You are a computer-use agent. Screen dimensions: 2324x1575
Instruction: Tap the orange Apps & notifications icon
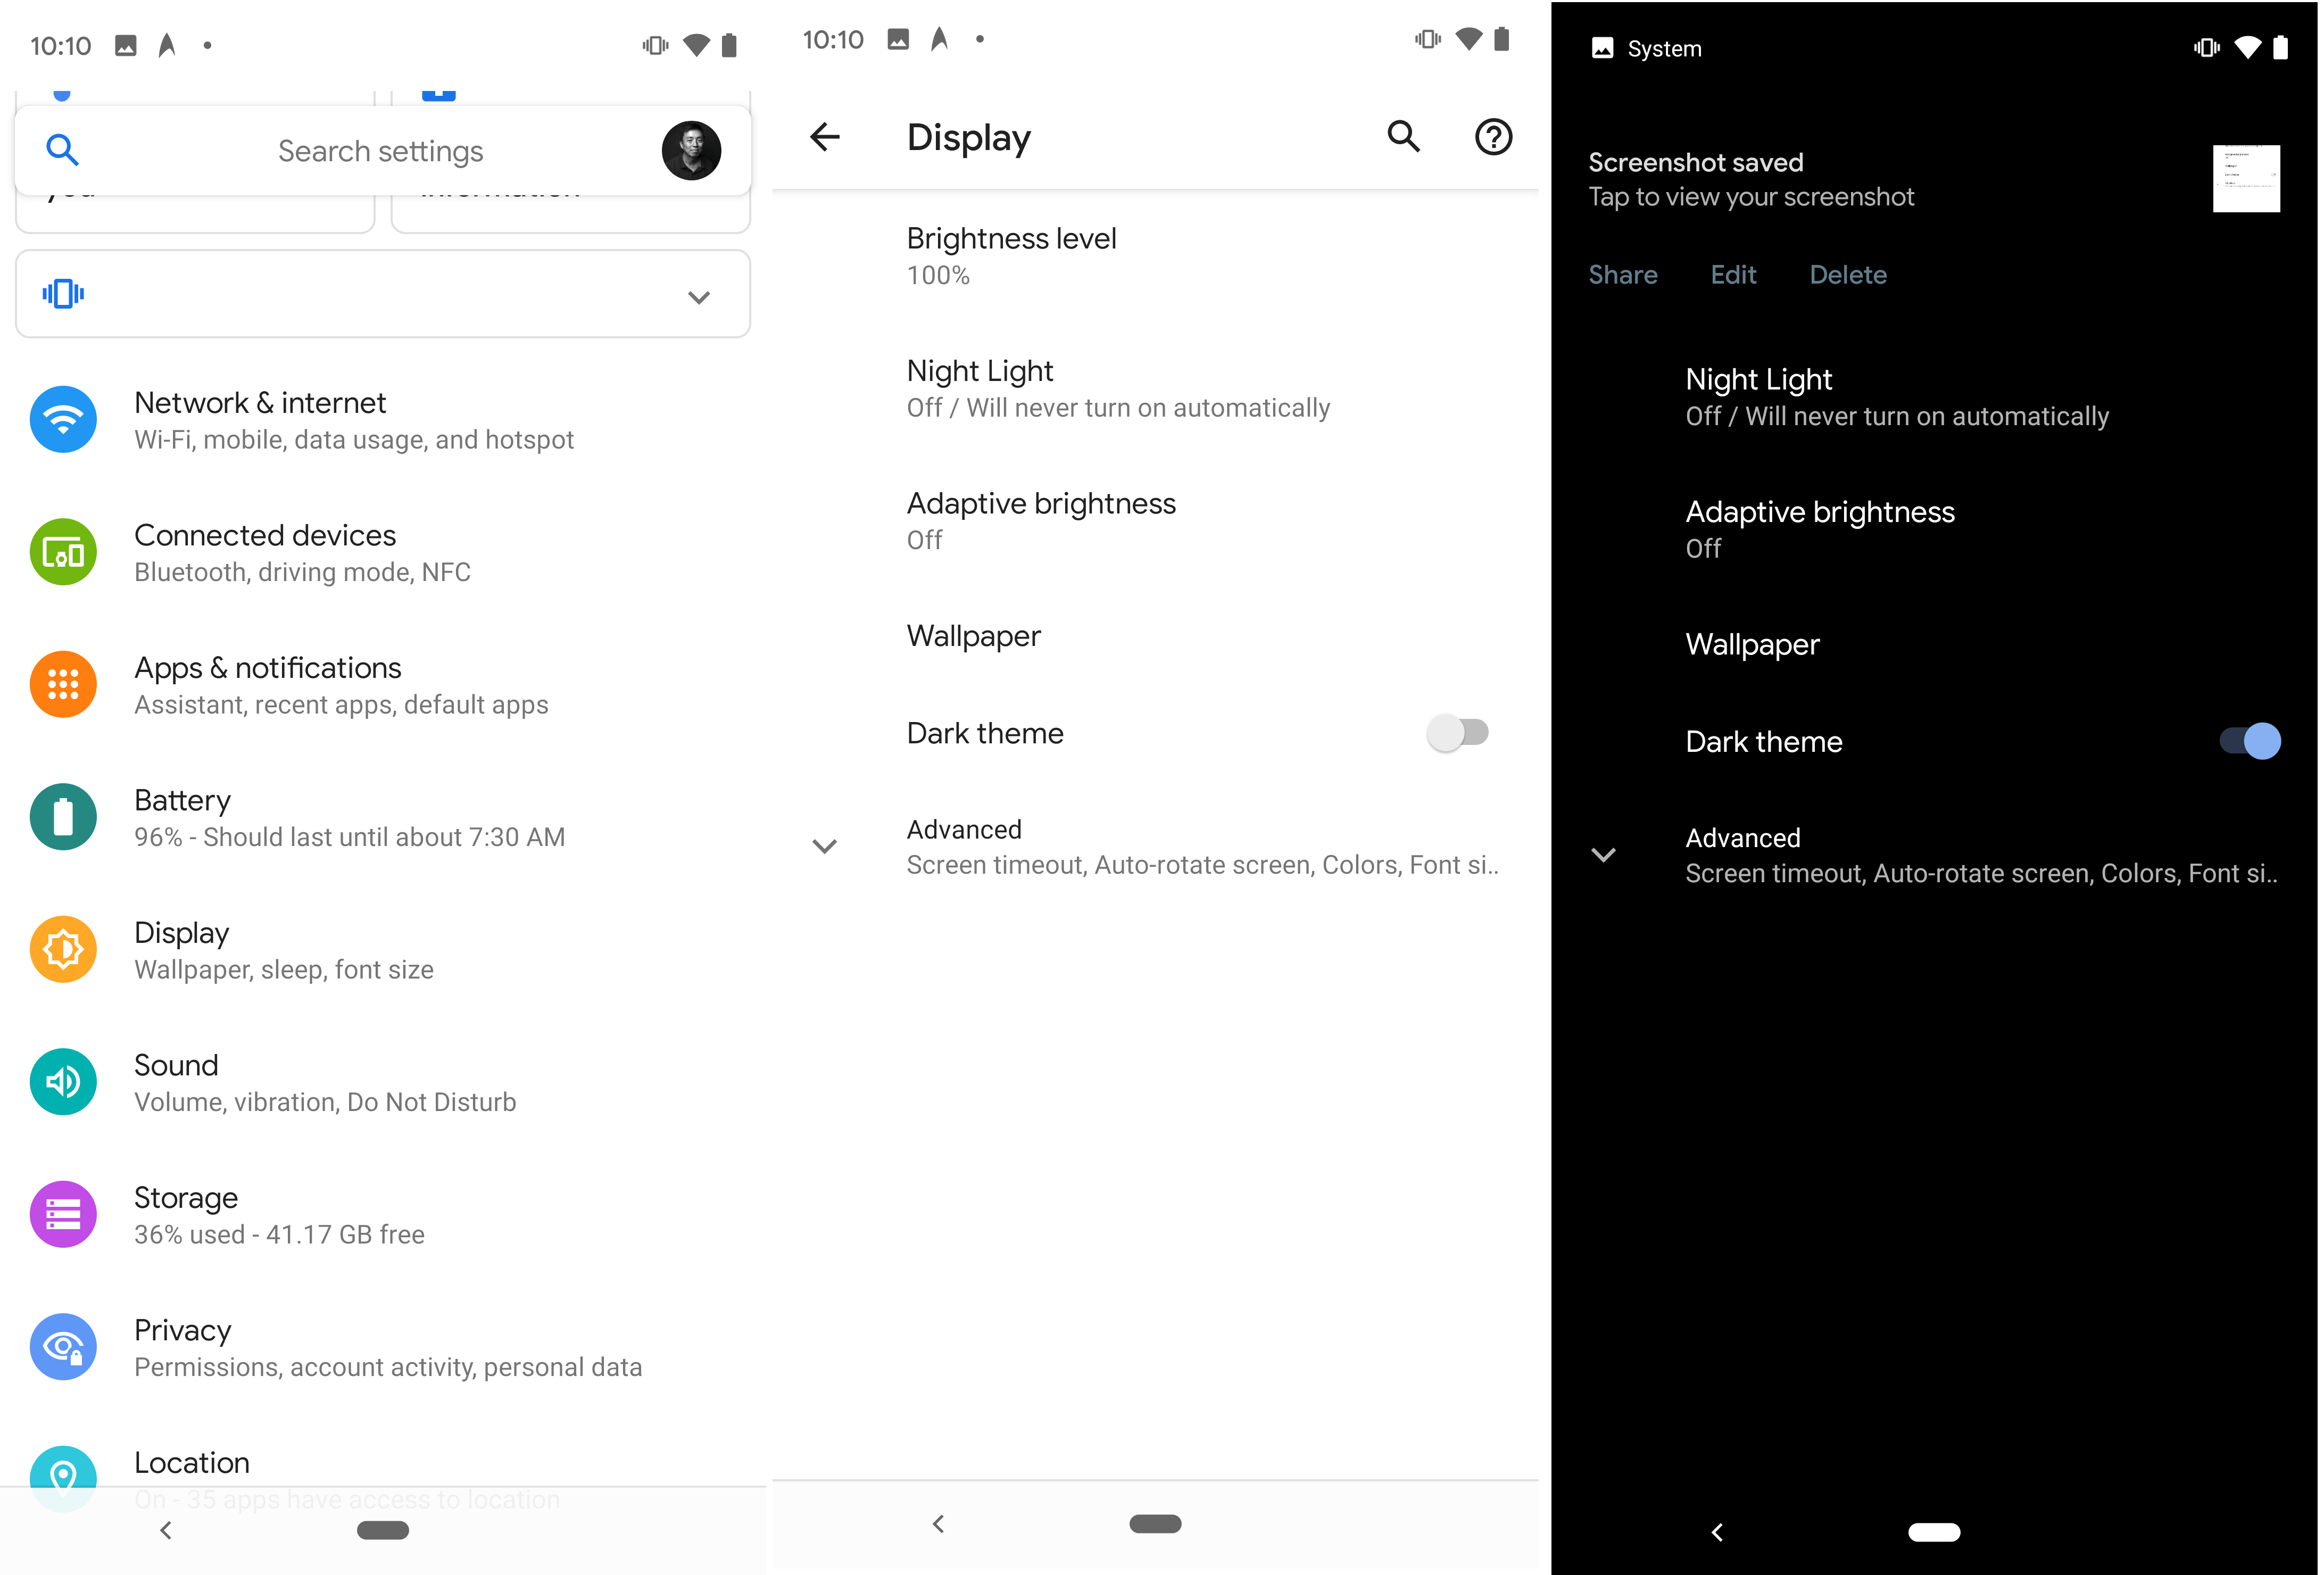coord(63,685)
